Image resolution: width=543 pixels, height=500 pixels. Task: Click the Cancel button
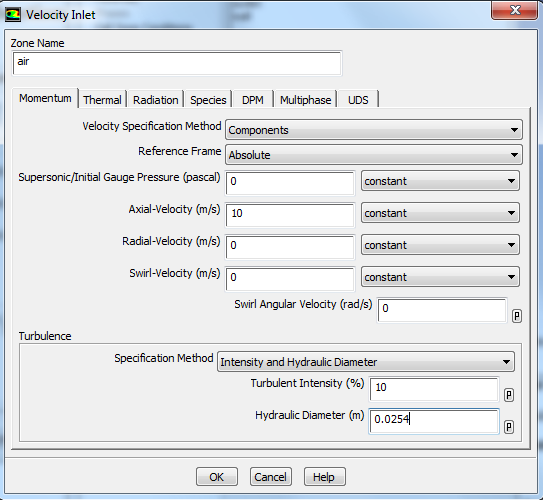tap(270, 477)
